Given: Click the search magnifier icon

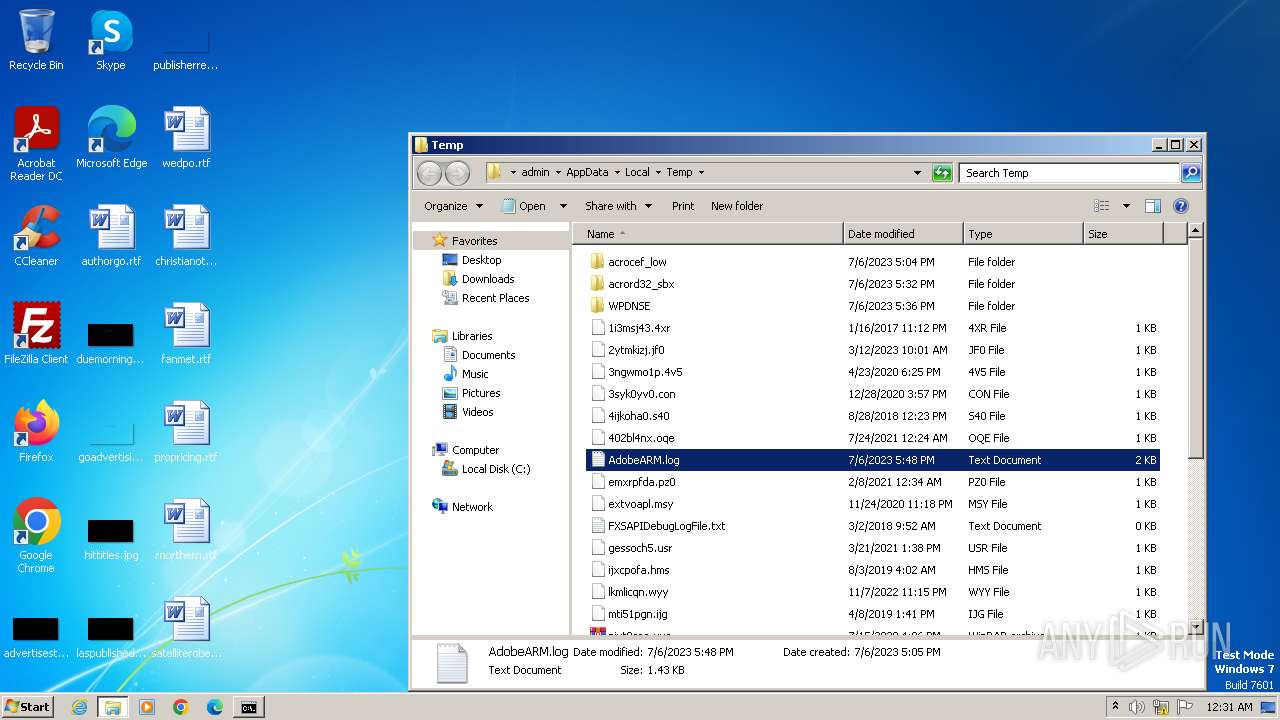Looking at the screenshot, I should point(1190,173).
